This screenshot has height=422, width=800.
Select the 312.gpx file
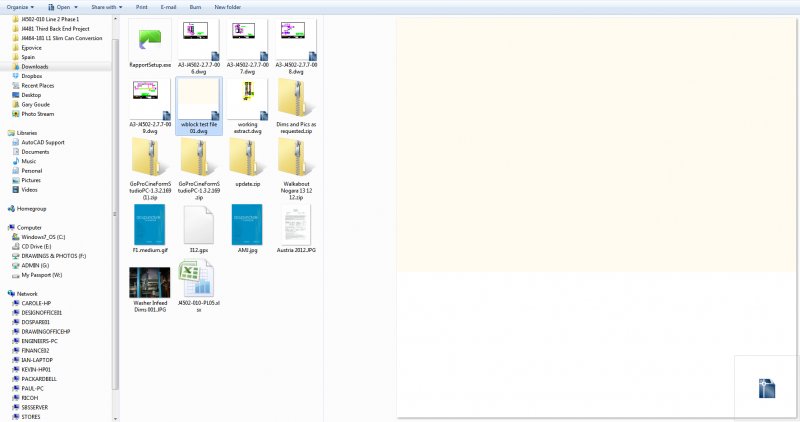198,229
